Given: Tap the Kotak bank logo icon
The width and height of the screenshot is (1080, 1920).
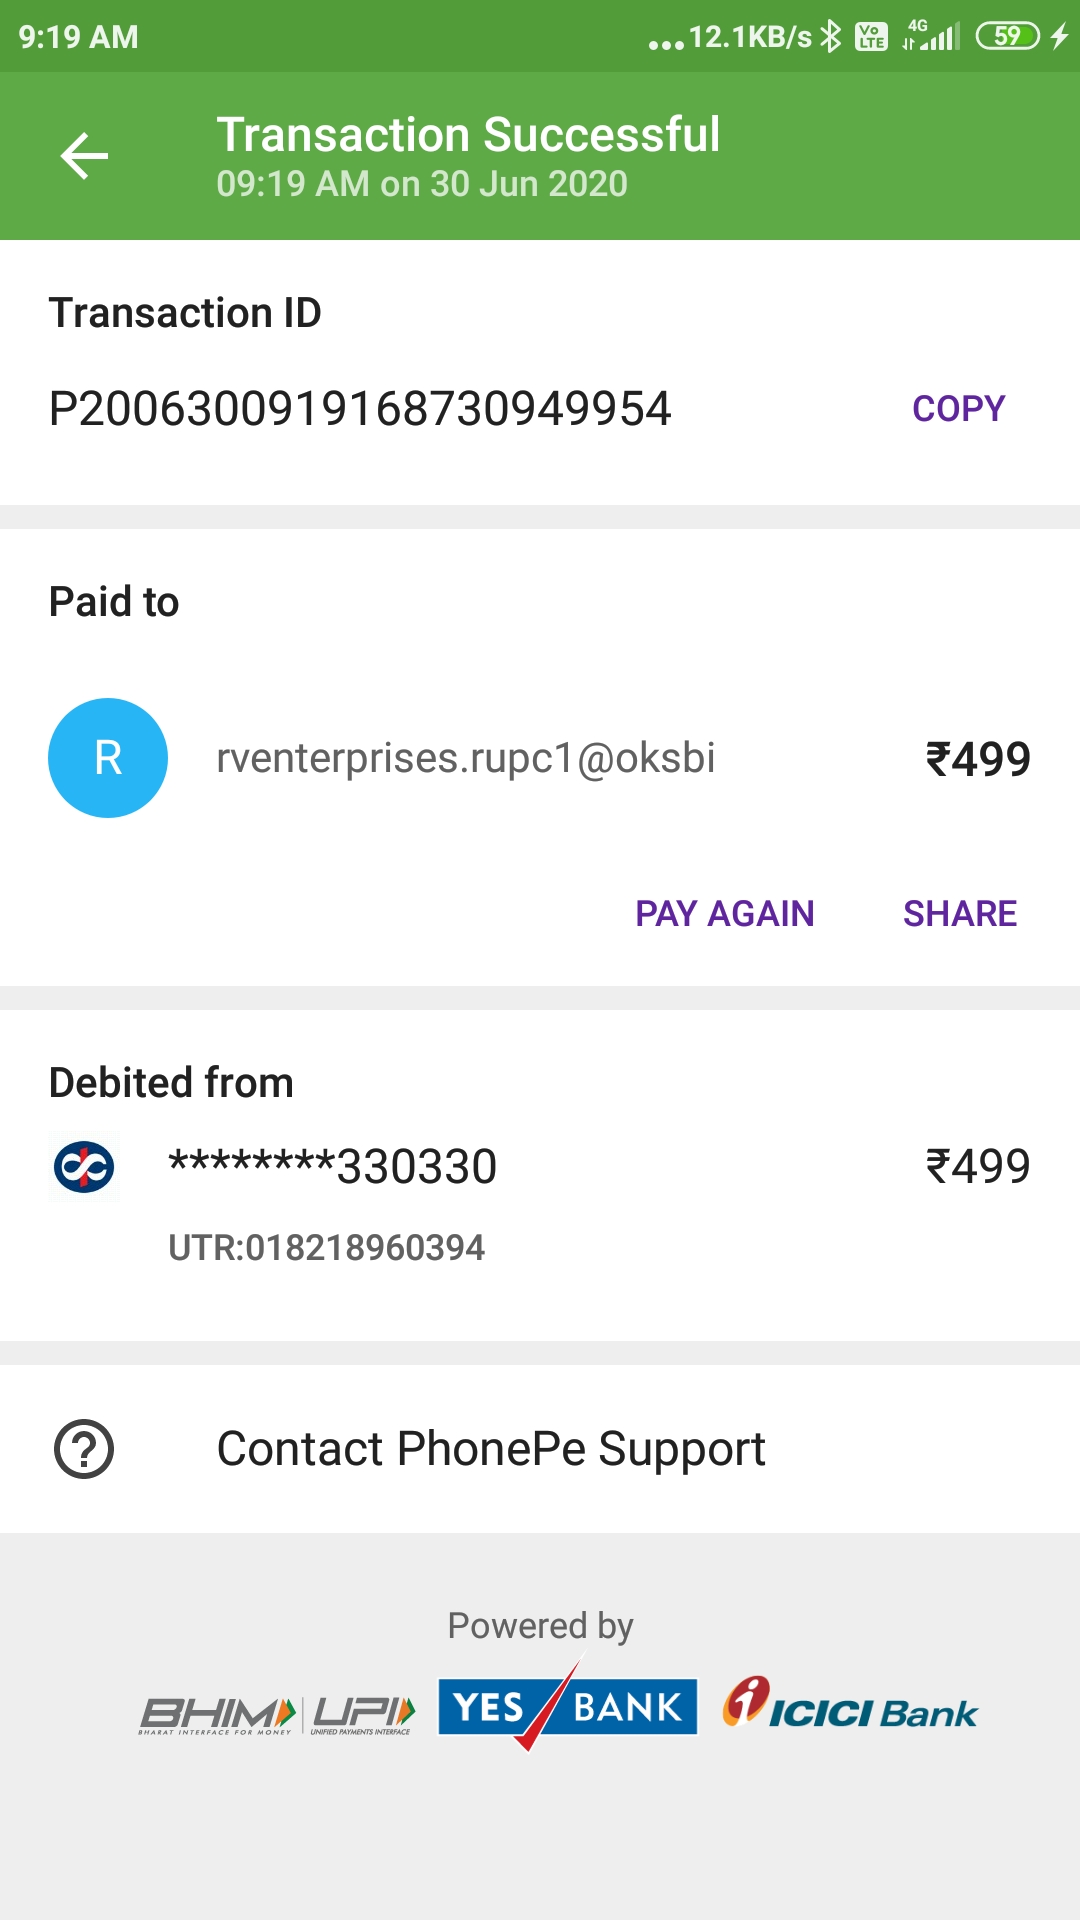Looking at the screenshot, I should (x=84, y=1167).
